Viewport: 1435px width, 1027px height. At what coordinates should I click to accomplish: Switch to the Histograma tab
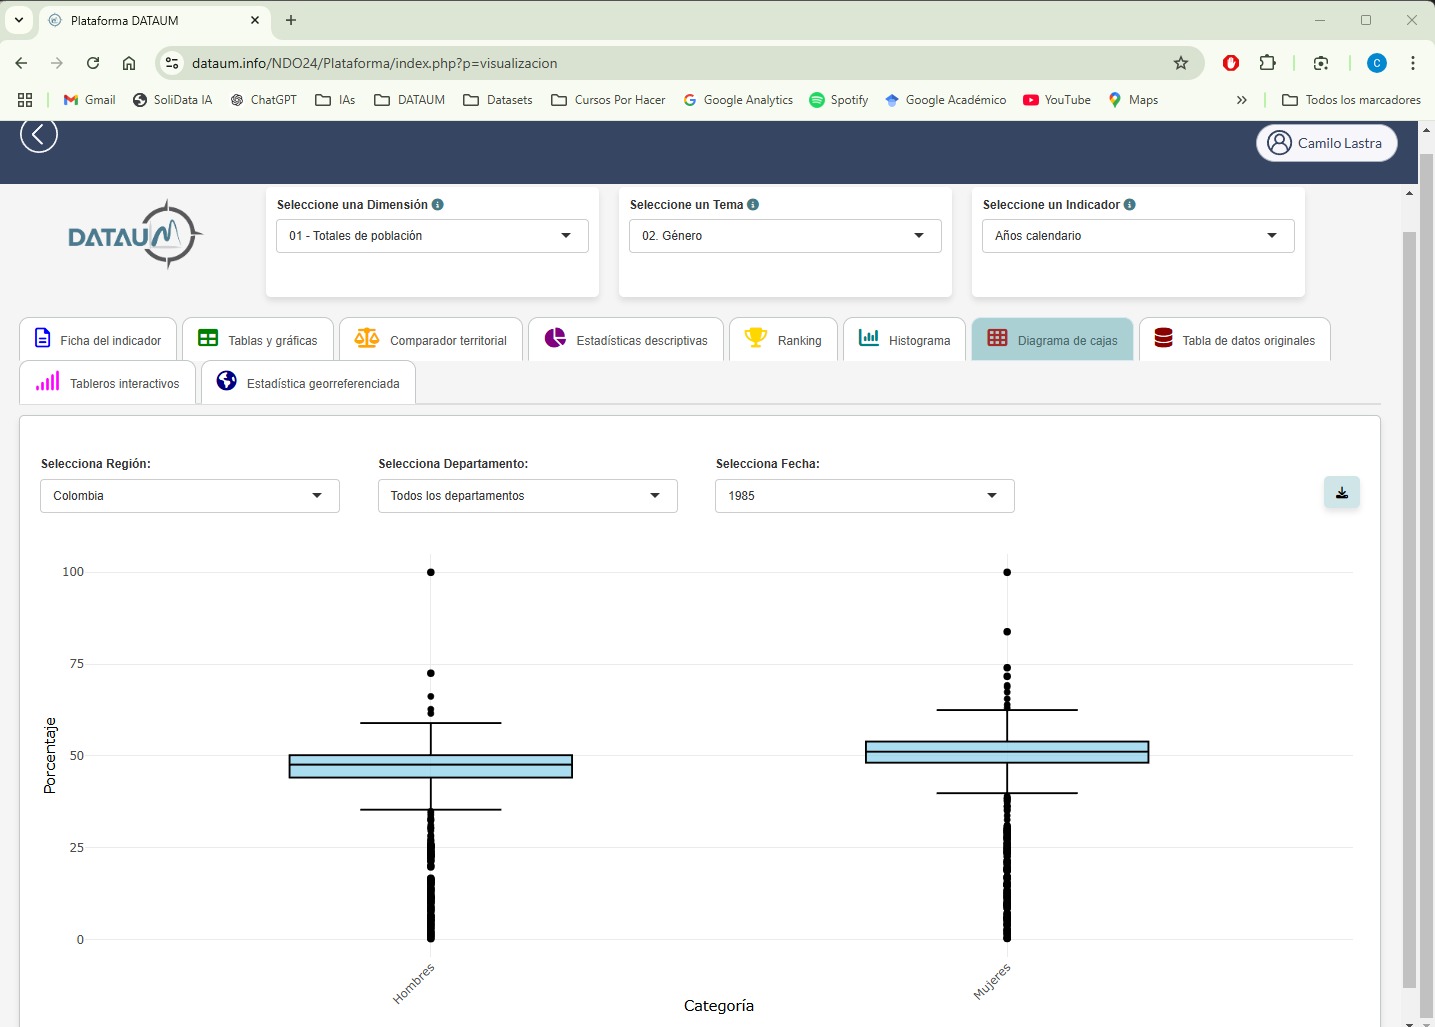click(905, 340)
